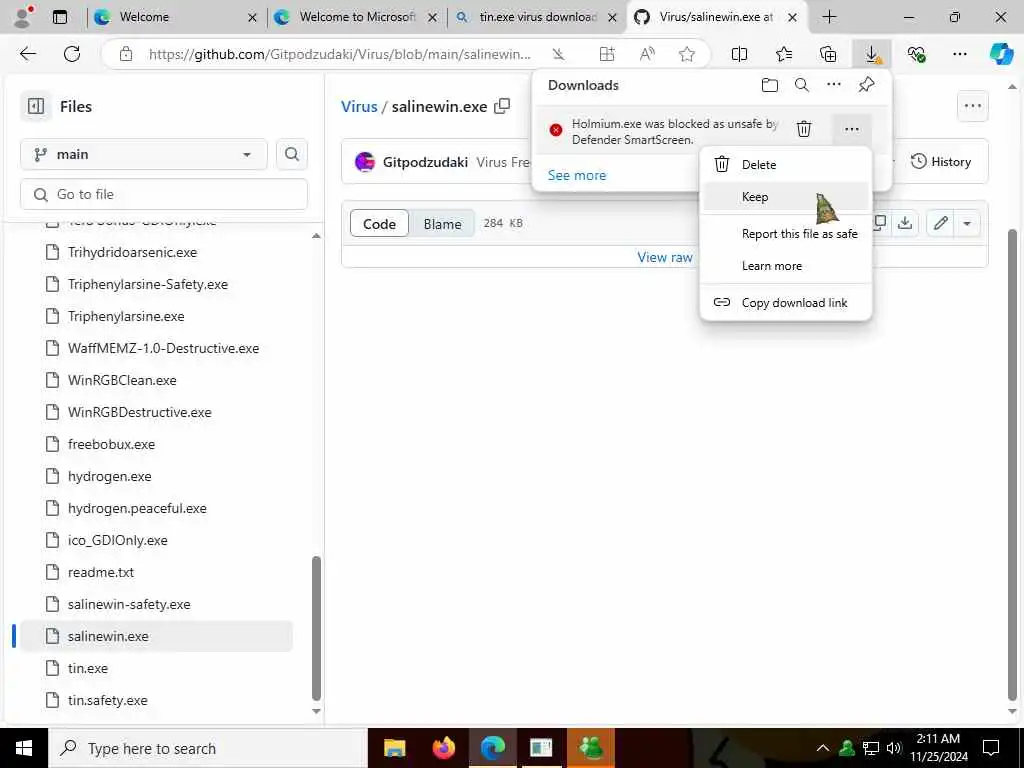
Task: Open more options in Downloads panel header
Action: [834, 85]
